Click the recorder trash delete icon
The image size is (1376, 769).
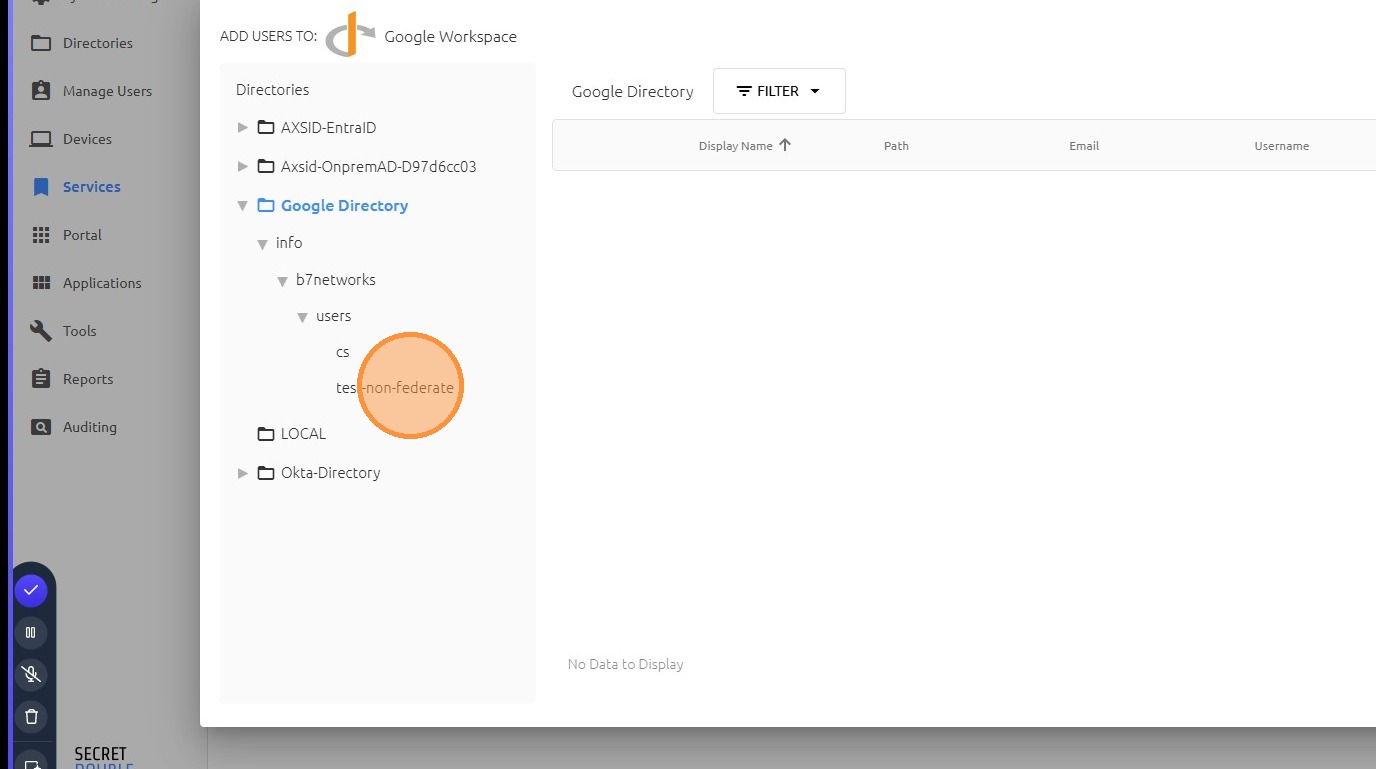tap(31, 716)
